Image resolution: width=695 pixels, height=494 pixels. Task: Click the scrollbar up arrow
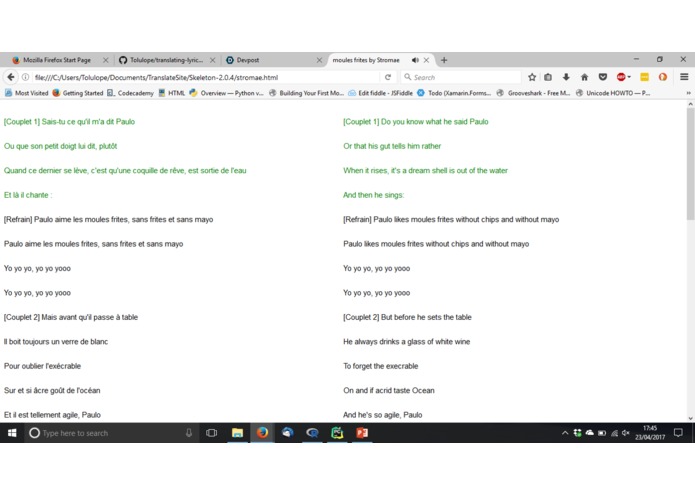coord(690,104)
